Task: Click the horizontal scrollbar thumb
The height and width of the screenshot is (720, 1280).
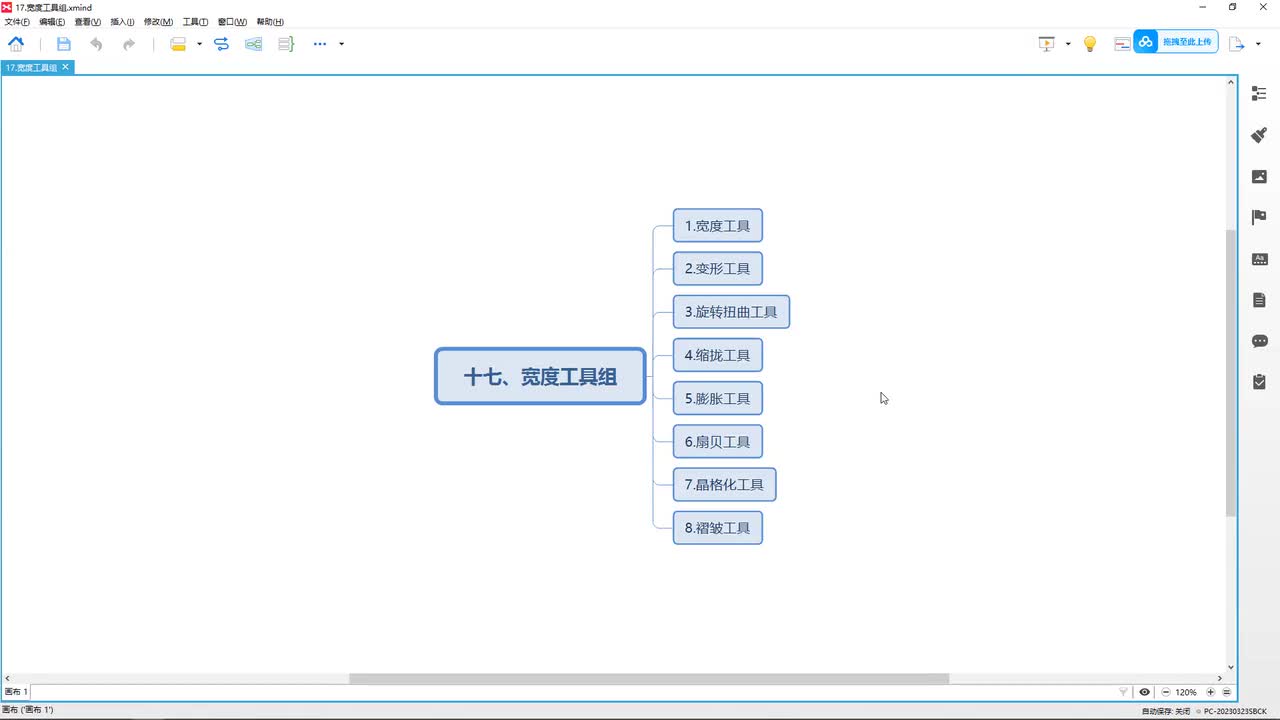Action: click(648, 679)
